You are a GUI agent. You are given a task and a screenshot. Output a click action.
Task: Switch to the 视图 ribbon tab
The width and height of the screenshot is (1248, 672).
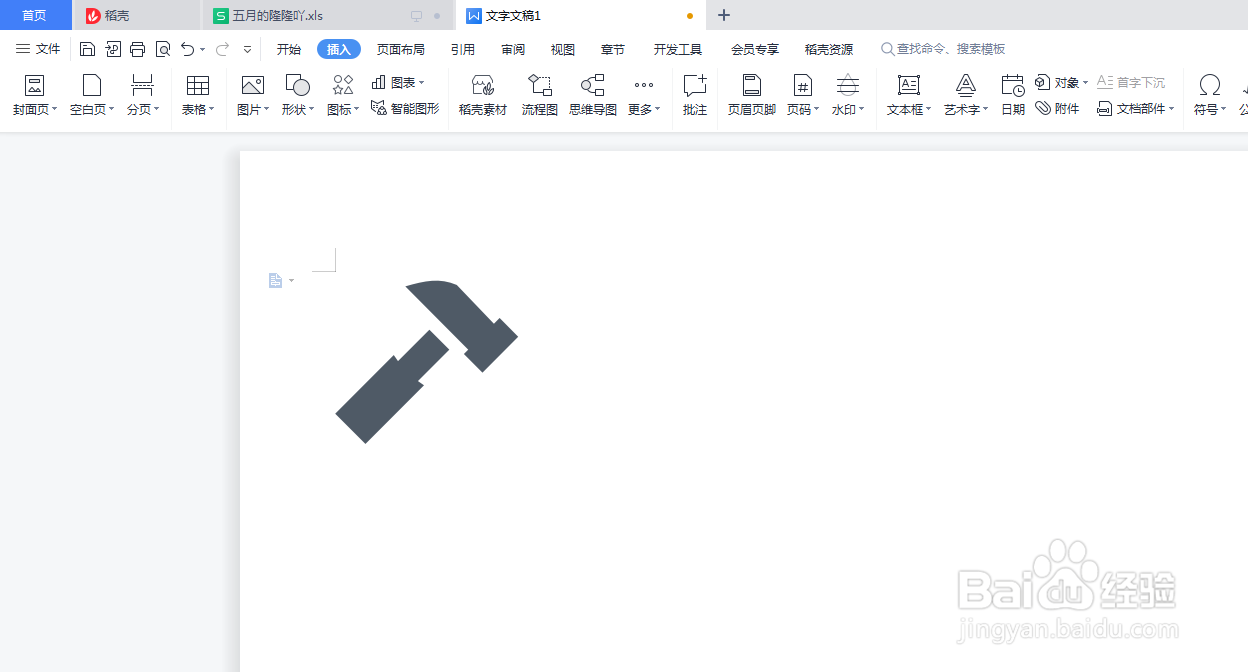[x=563, y=49]
